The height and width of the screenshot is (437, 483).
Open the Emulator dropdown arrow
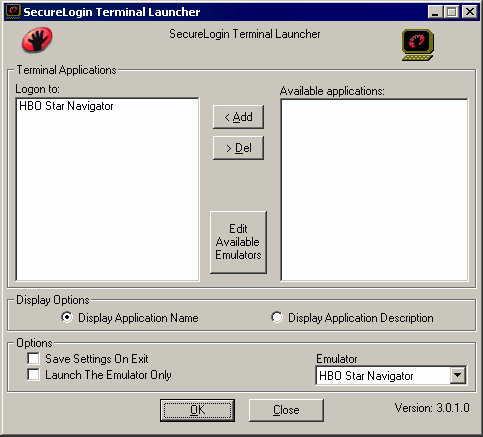(458, 375)
